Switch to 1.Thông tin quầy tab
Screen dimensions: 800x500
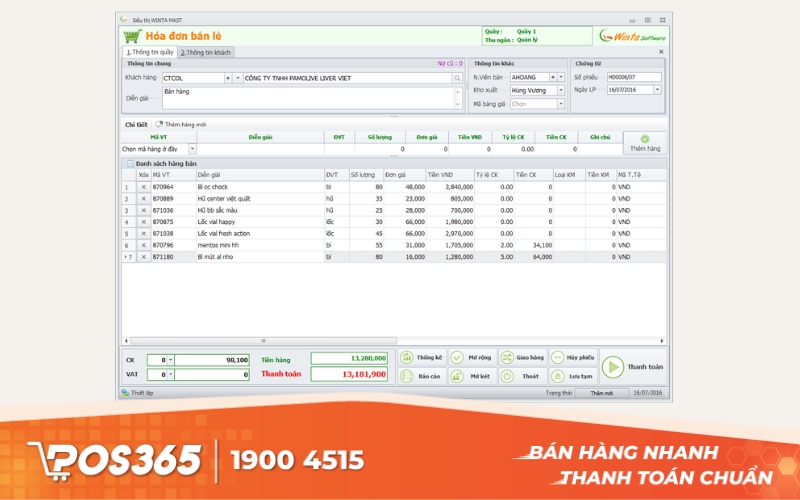click(150, 52)
